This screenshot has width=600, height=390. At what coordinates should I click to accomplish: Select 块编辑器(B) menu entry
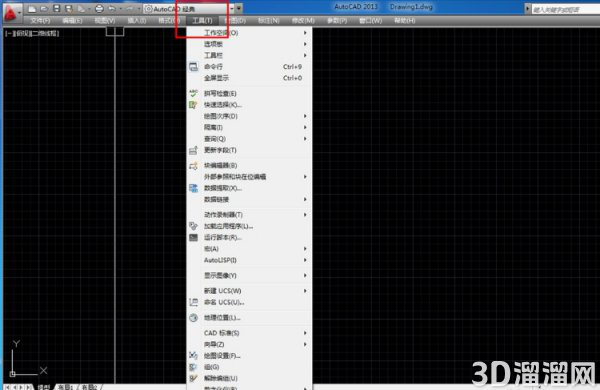coord(249,165)
